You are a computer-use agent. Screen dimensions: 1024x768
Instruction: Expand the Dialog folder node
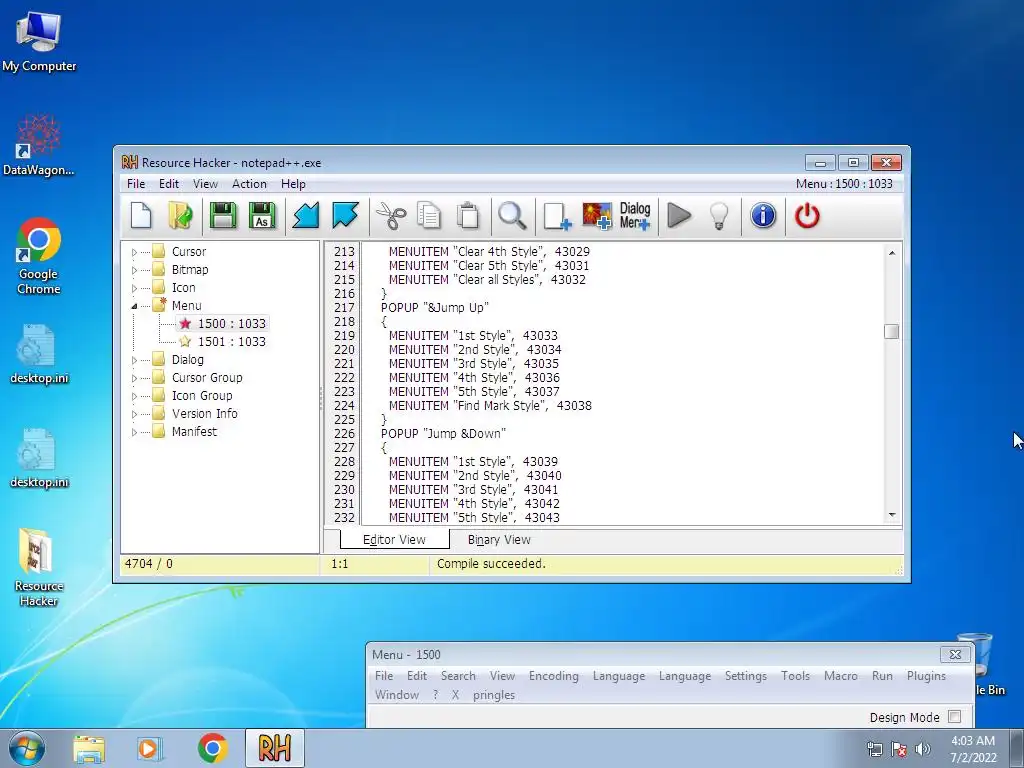point(135,360)
